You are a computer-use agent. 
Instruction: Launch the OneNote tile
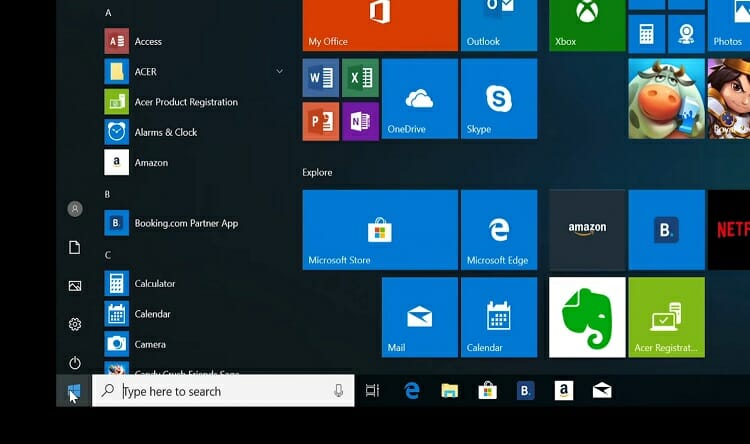(360, 121)
